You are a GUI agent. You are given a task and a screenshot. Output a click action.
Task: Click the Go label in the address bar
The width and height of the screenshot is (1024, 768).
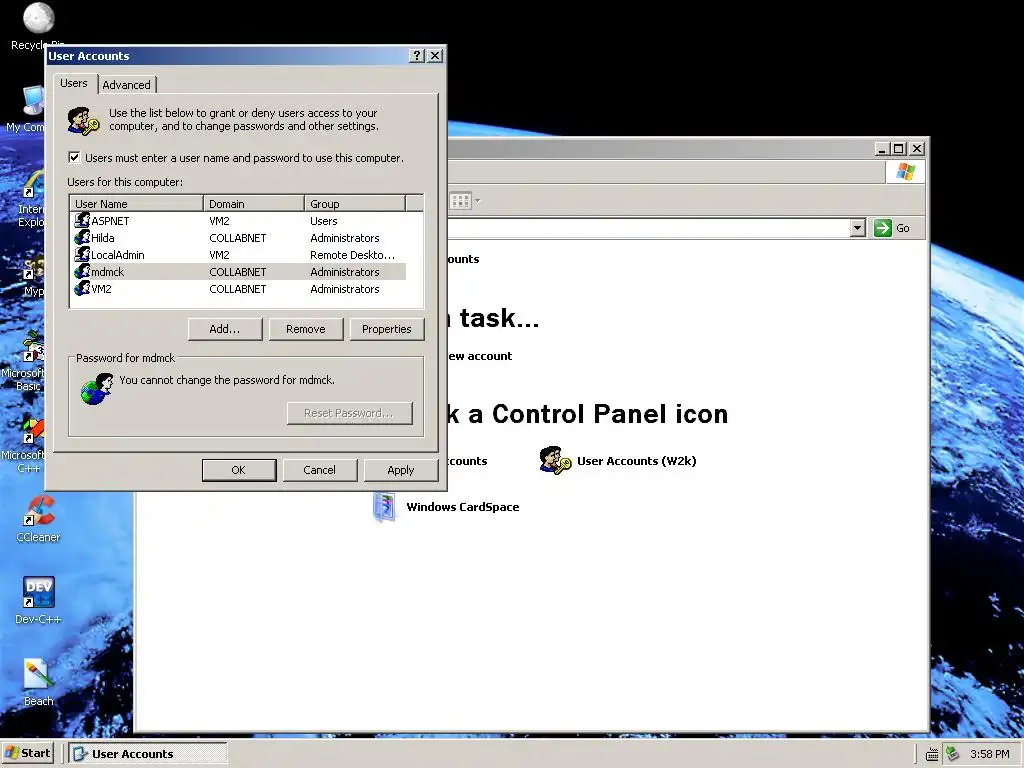(903, 228)
